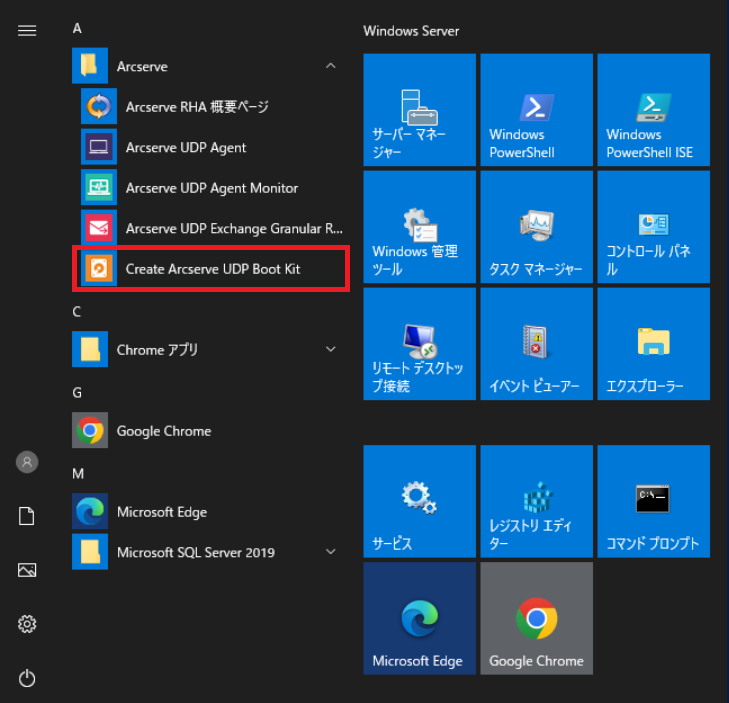The height and width of the screenshot is (703, 729).
Task: Launch Arcserve UDP Agent
Action: click(x=210, y=147)
